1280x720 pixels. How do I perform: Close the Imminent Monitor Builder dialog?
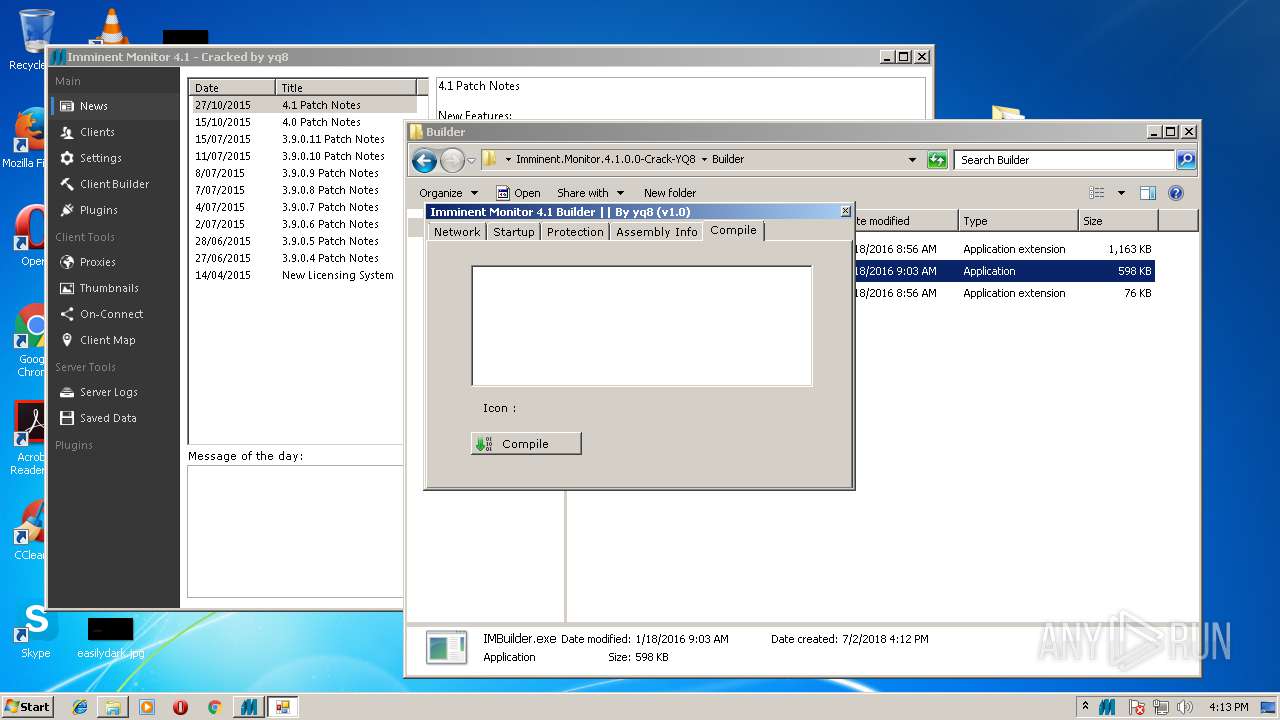(845, 212)
